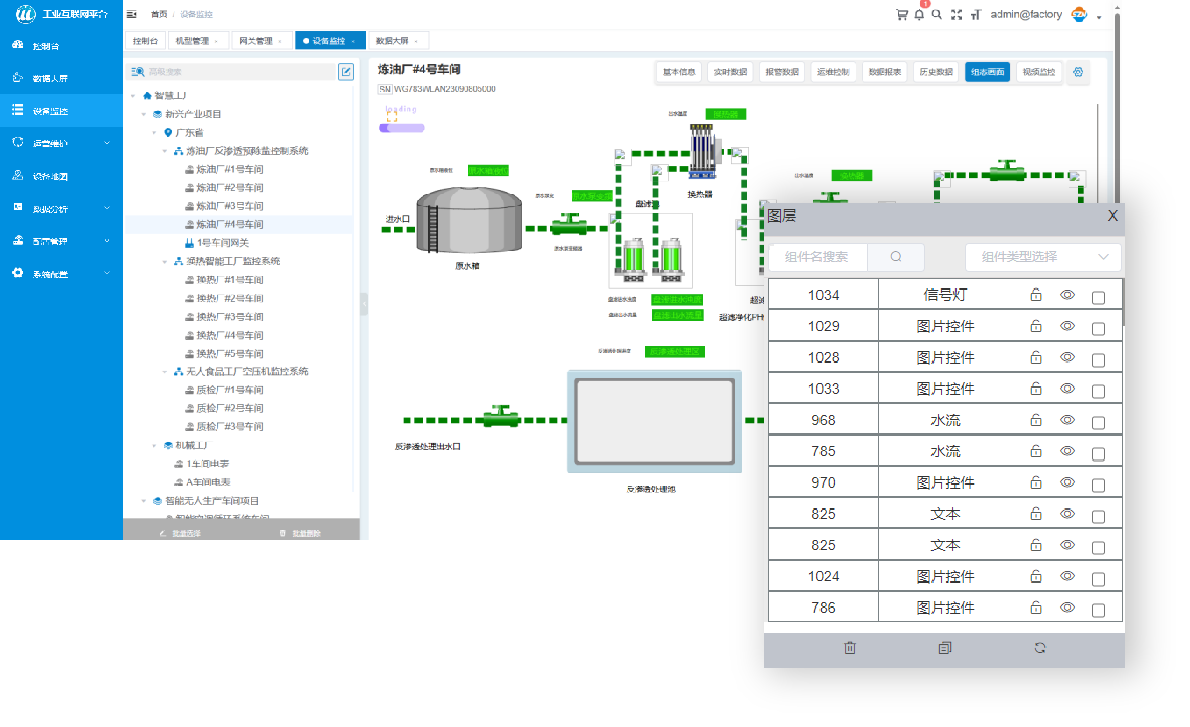Toggle fullscreen mode icon in header
The height and width of the screenshot is (727, 1190).
pyautogui.click(x=956, y=15)
